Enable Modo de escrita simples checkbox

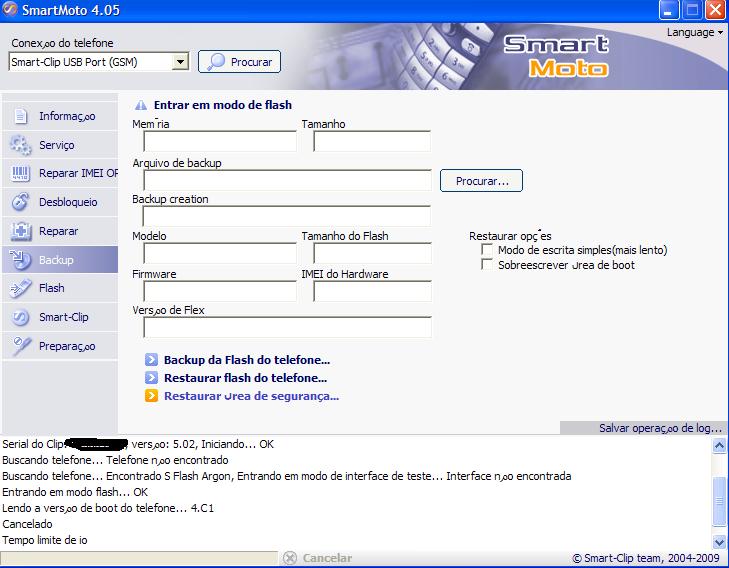point(487,250)
